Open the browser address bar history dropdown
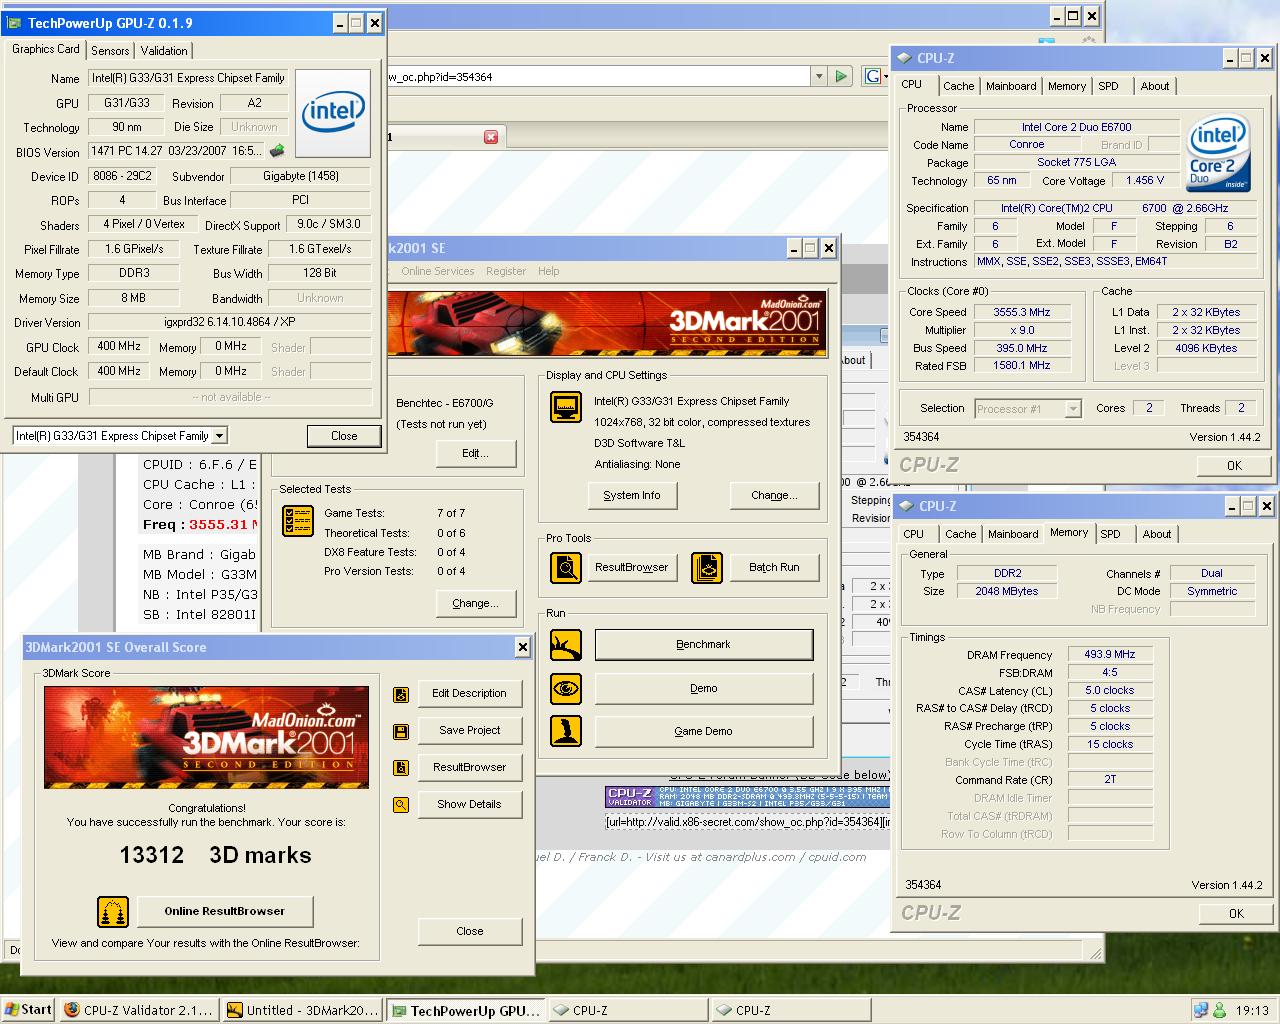1280x1024 pixels. click(818, 76)
